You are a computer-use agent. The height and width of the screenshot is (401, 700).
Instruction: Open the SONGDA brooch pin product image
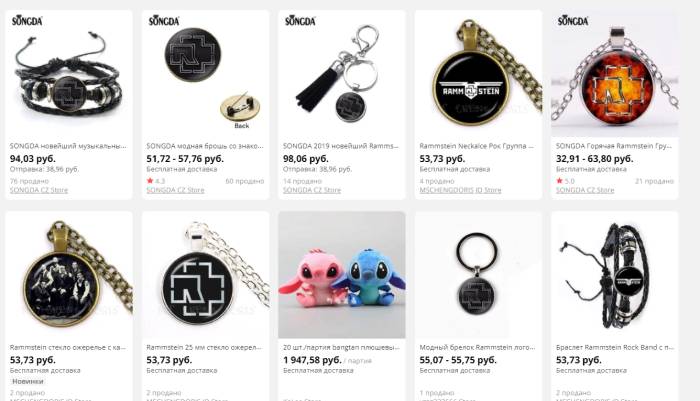click(205, 74)
